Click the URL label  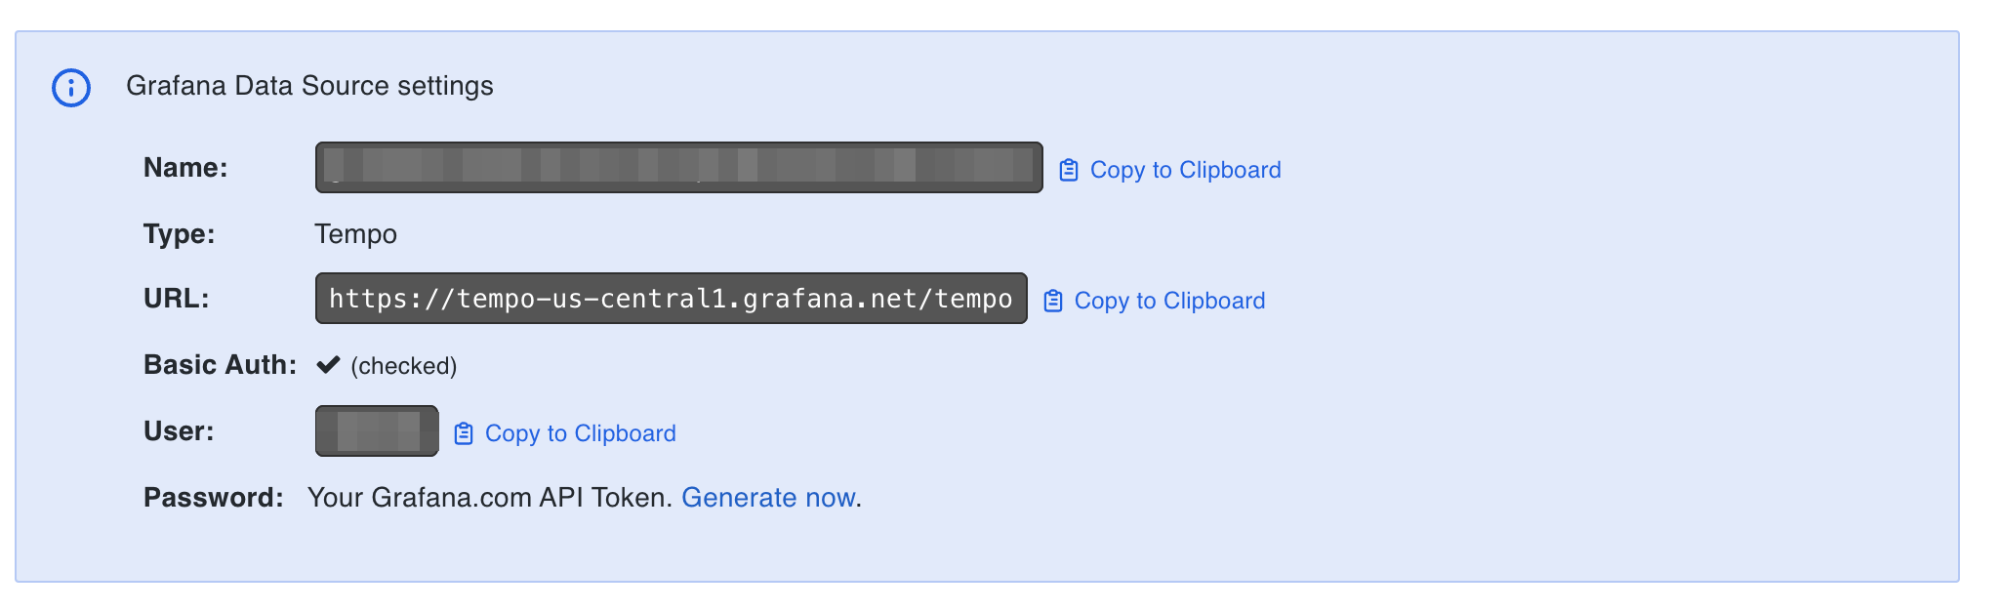click(176, 298)
